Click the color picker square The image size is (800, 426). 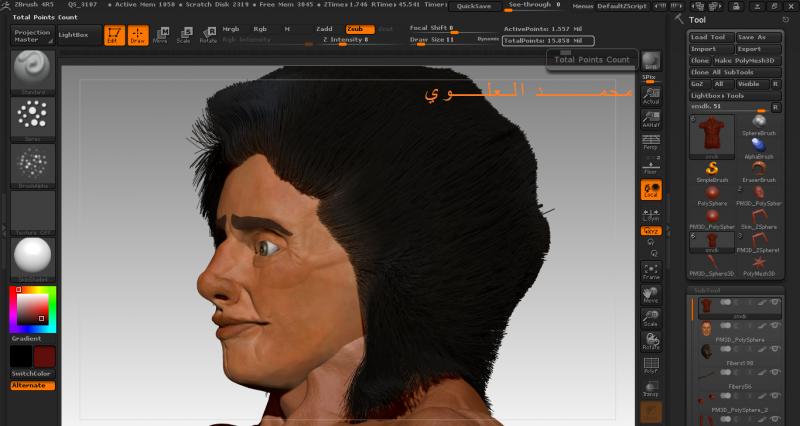pos(33,309)
